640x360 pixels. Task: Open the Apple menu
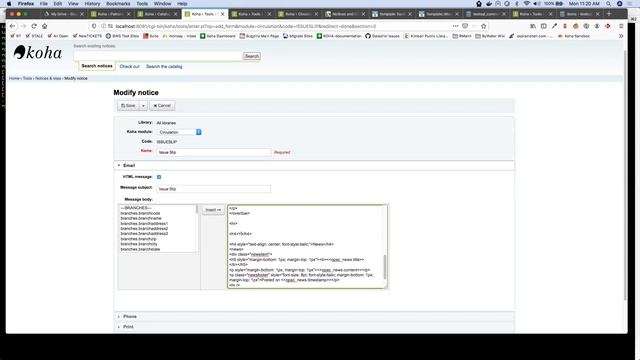click(9, 4)
